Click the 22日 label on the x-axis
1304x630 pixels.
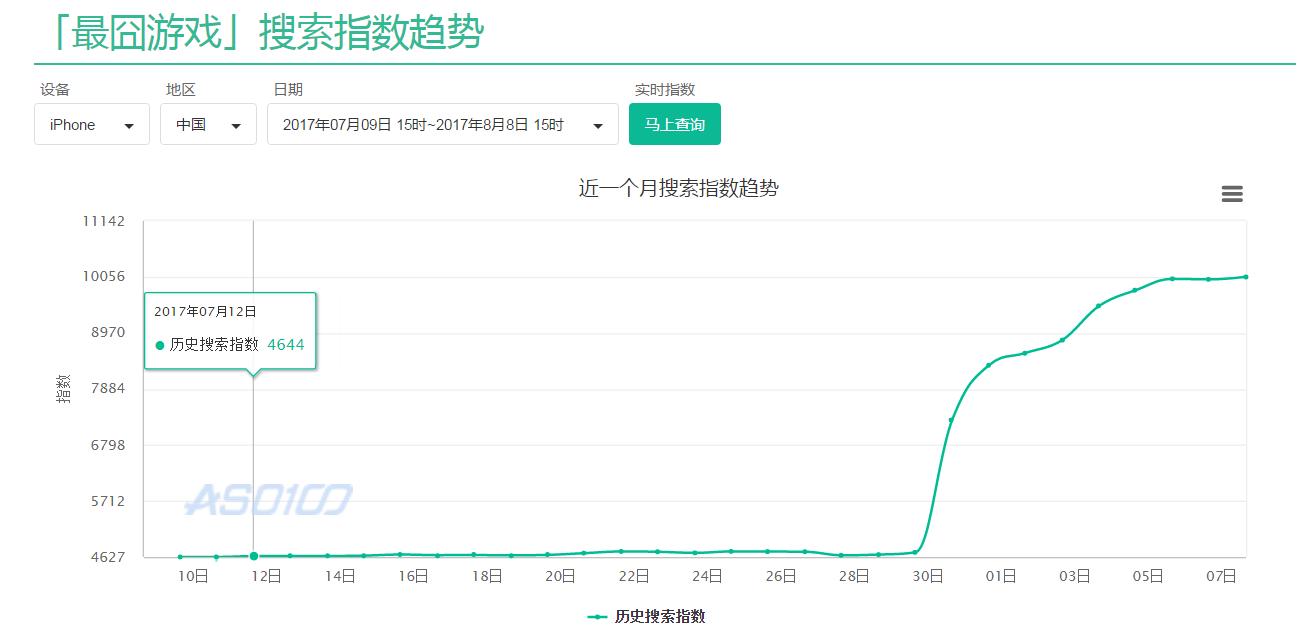click(x=633, y=576)
